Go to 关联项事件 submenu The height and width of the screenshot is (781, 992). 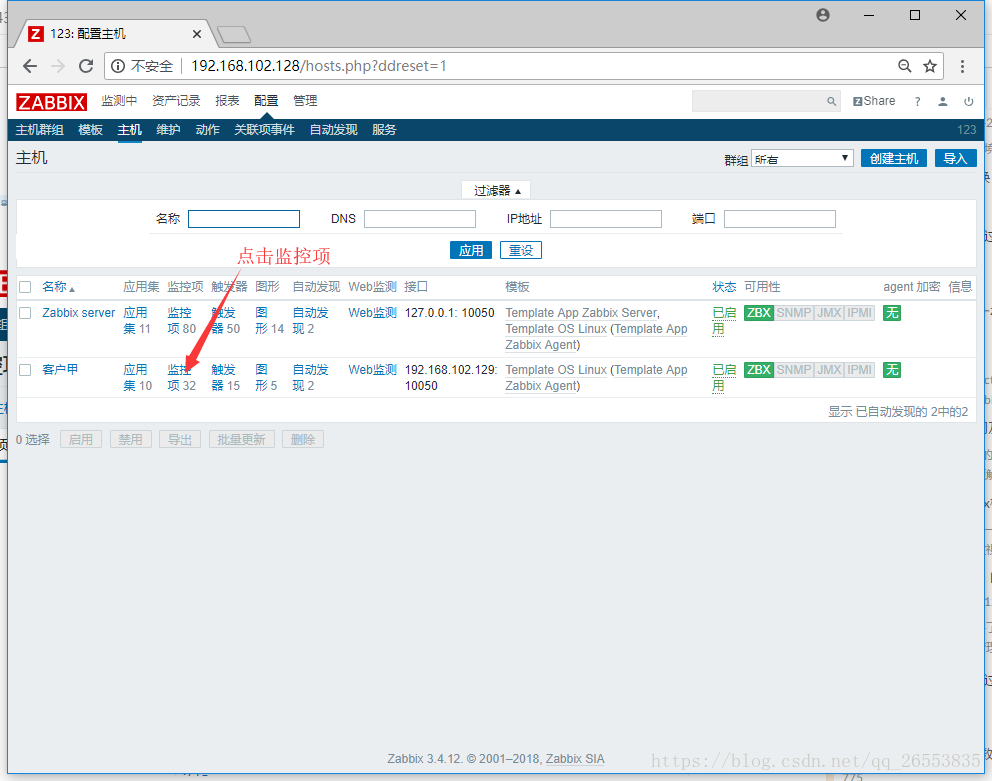click(264, 130)
